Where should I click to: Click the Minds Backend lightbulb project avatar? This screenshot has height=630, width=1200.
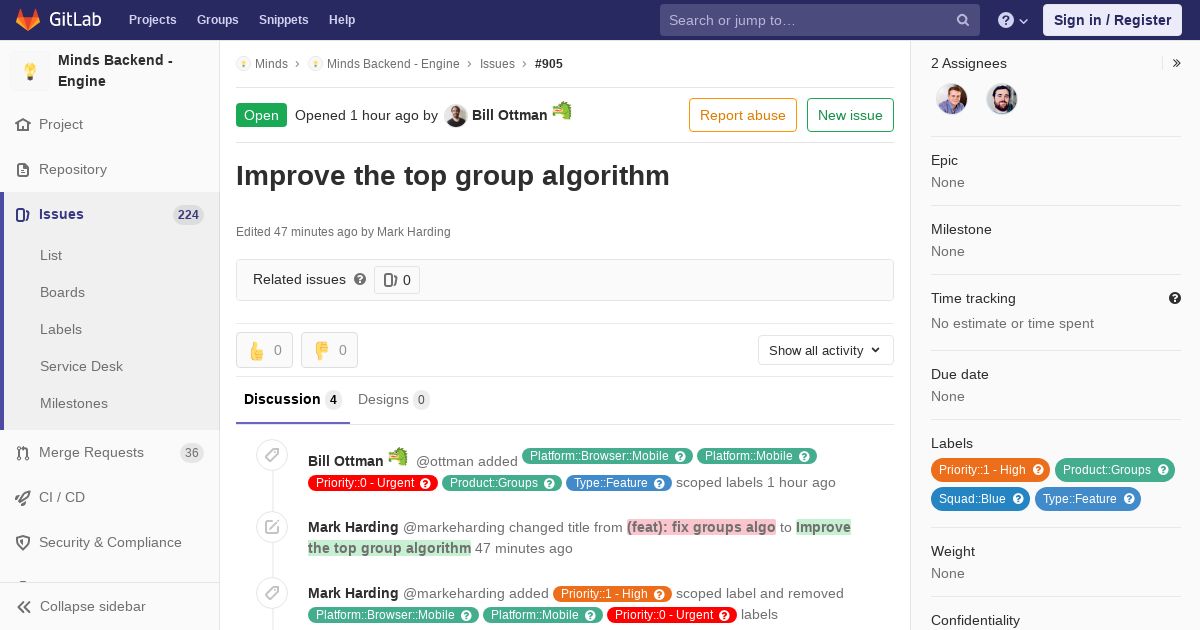click(x=30, y=71)
